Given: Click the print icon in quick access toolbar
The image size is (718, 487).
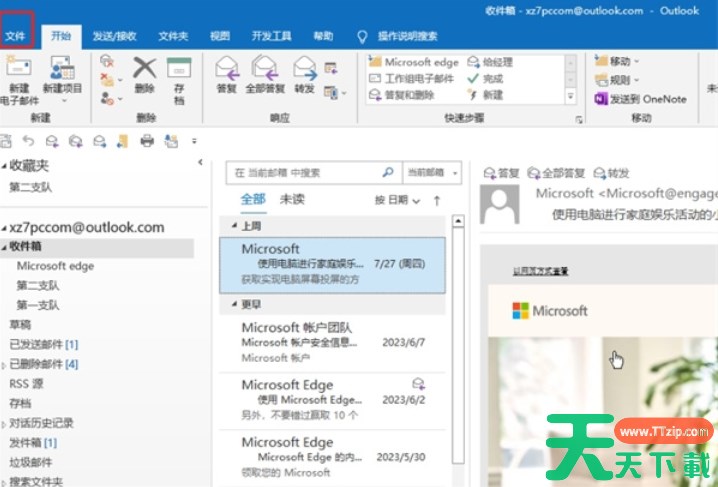Looking at the screenshot, I should point(147,141).
